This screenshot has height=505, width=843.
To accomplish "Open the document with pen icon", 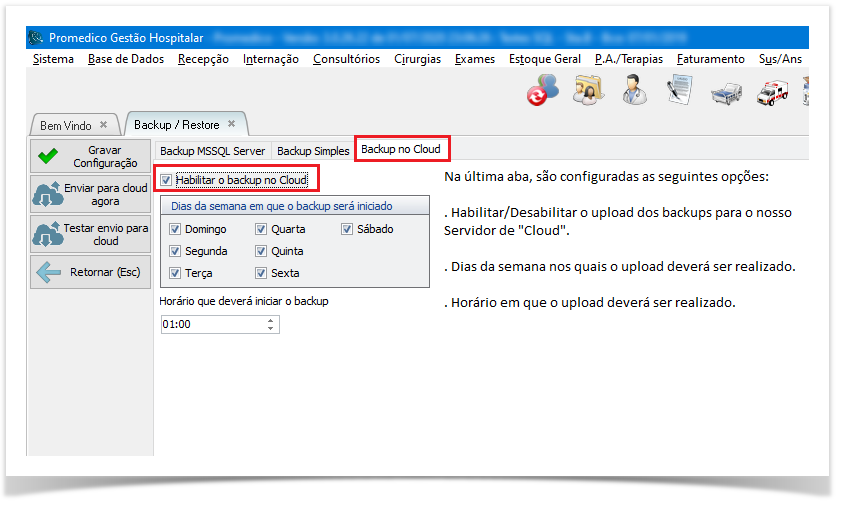I will tap(680, 91).
